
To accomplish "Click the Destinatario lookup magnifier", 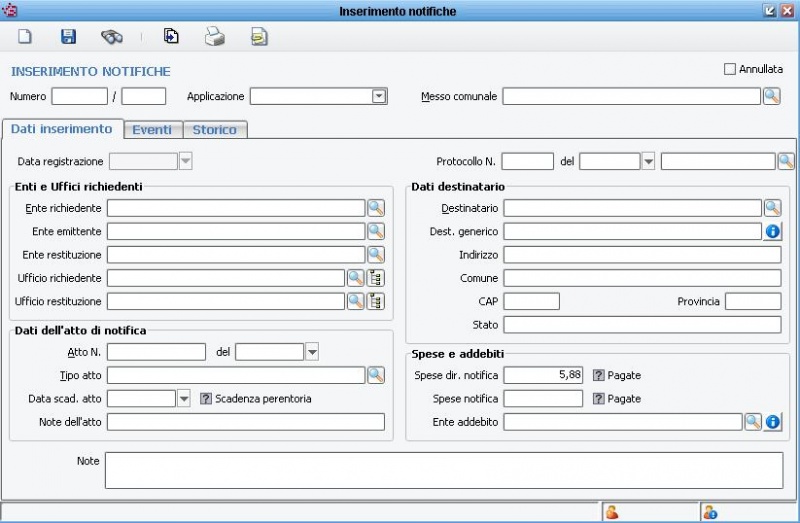I will (772, 208).
